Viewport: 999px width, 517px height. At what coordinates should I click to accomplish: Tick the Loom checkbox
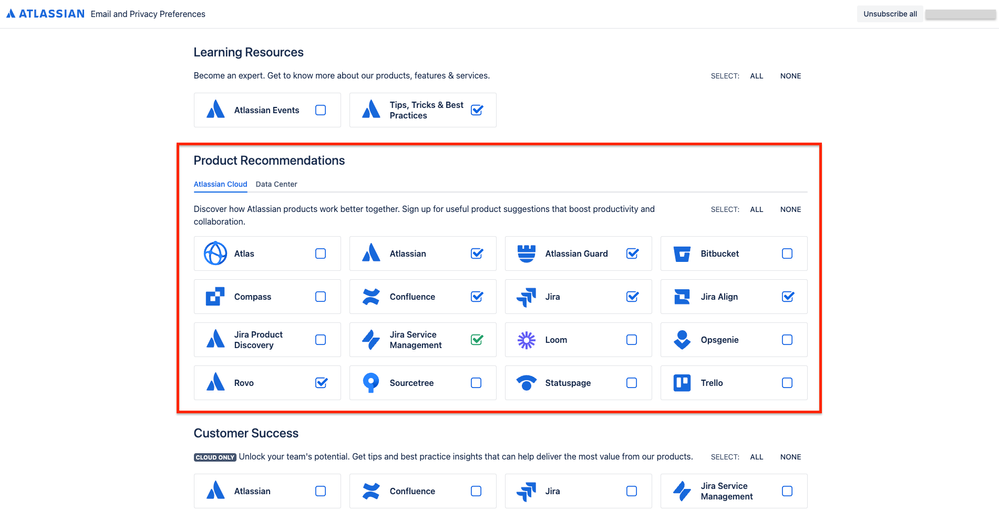coord(631,340)
